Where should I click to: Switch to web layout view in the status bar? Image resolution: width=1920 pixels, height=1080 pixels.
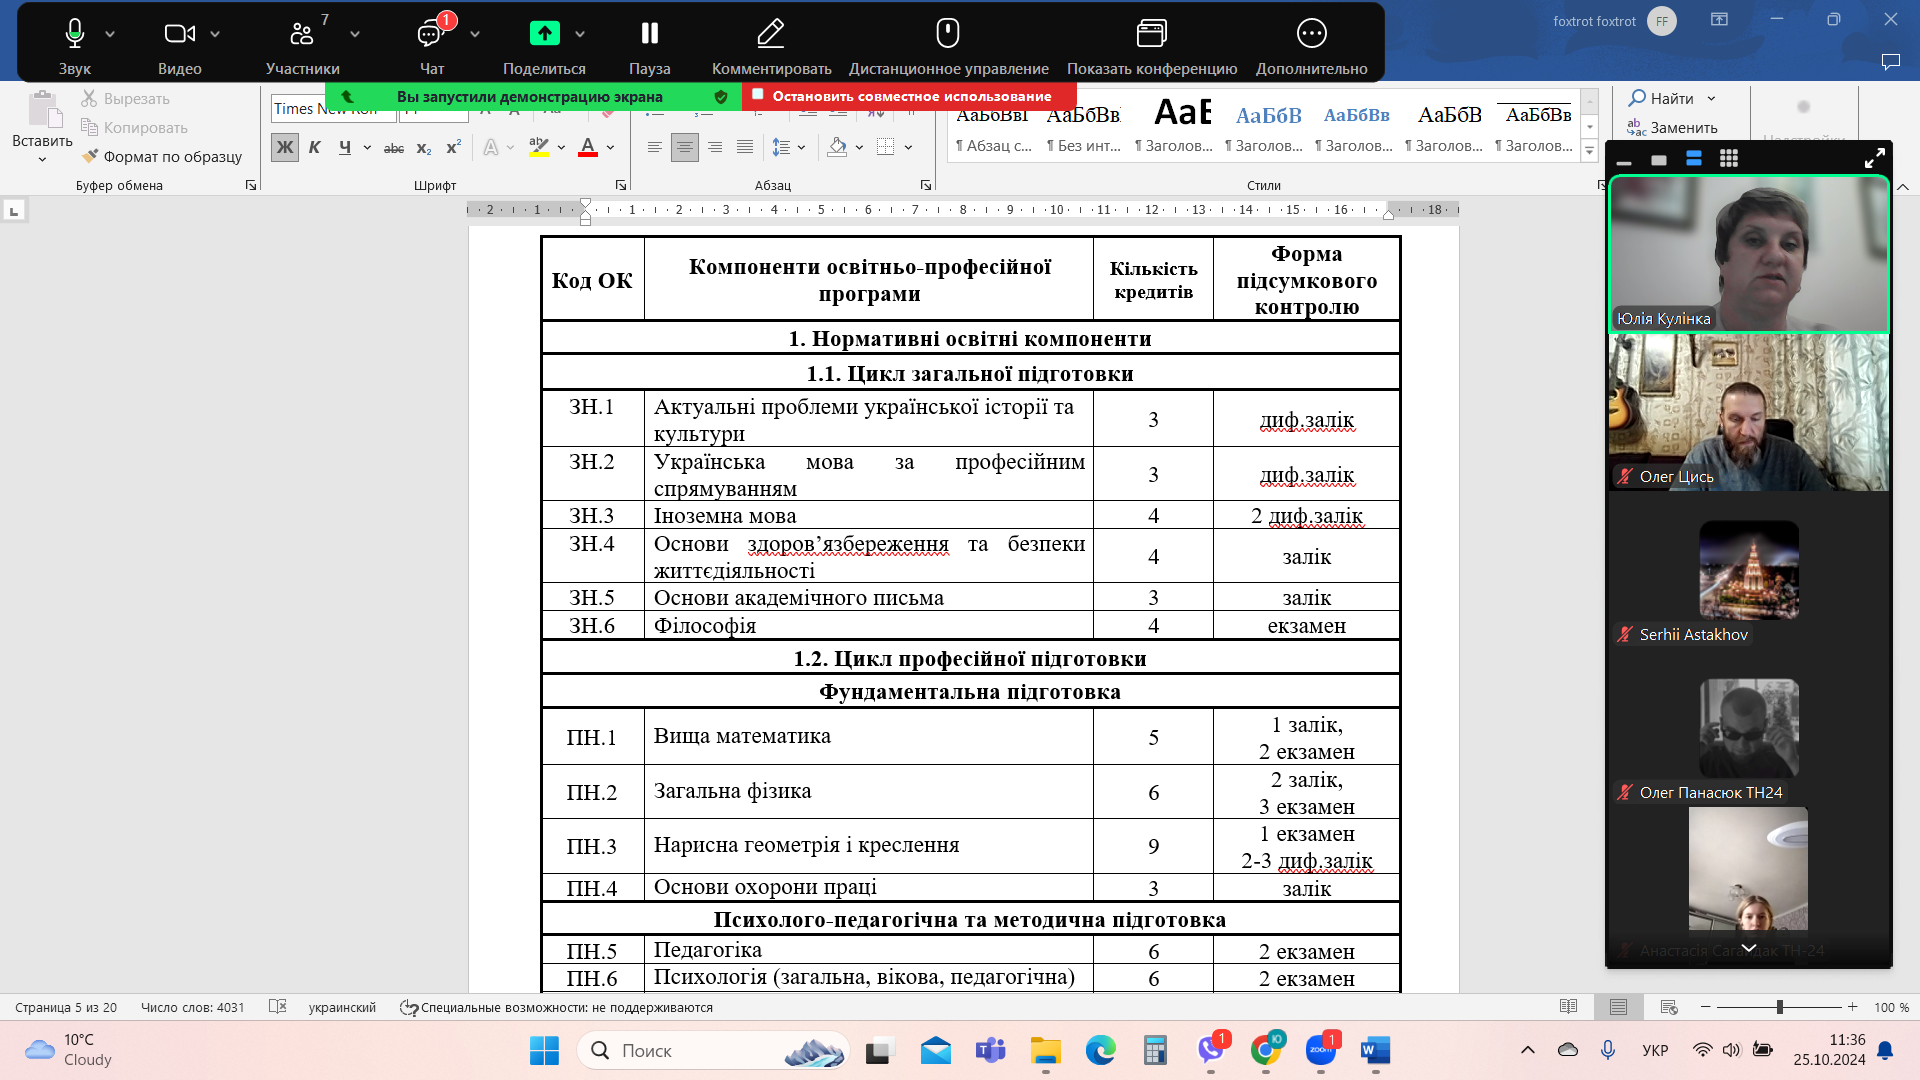1669,1007
